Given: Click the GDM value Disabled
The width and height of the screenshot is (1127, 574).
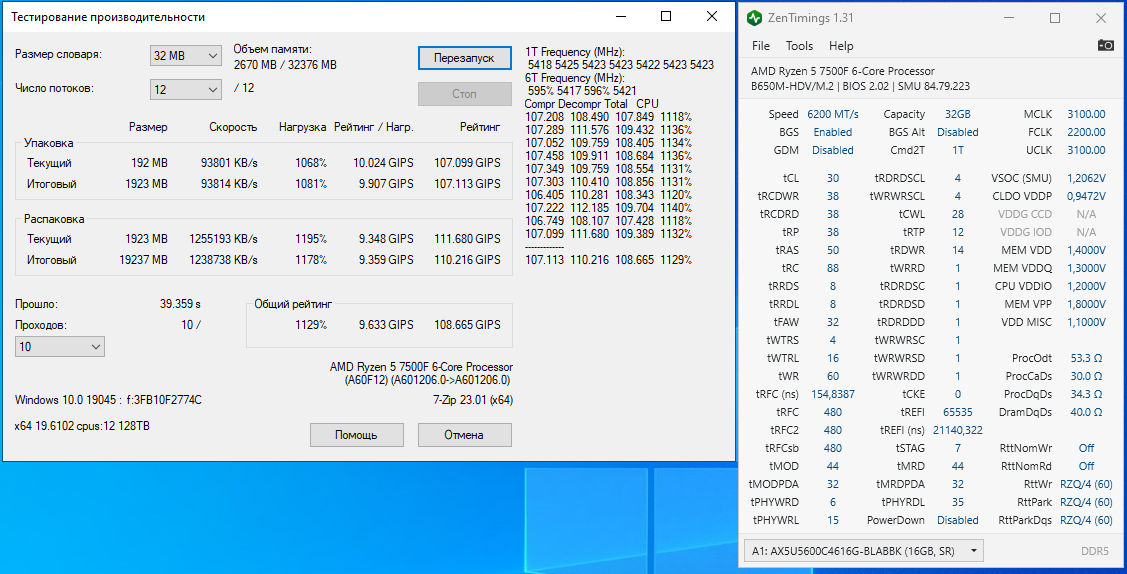Looking at the screenshot, I should (x=833, y=150).
